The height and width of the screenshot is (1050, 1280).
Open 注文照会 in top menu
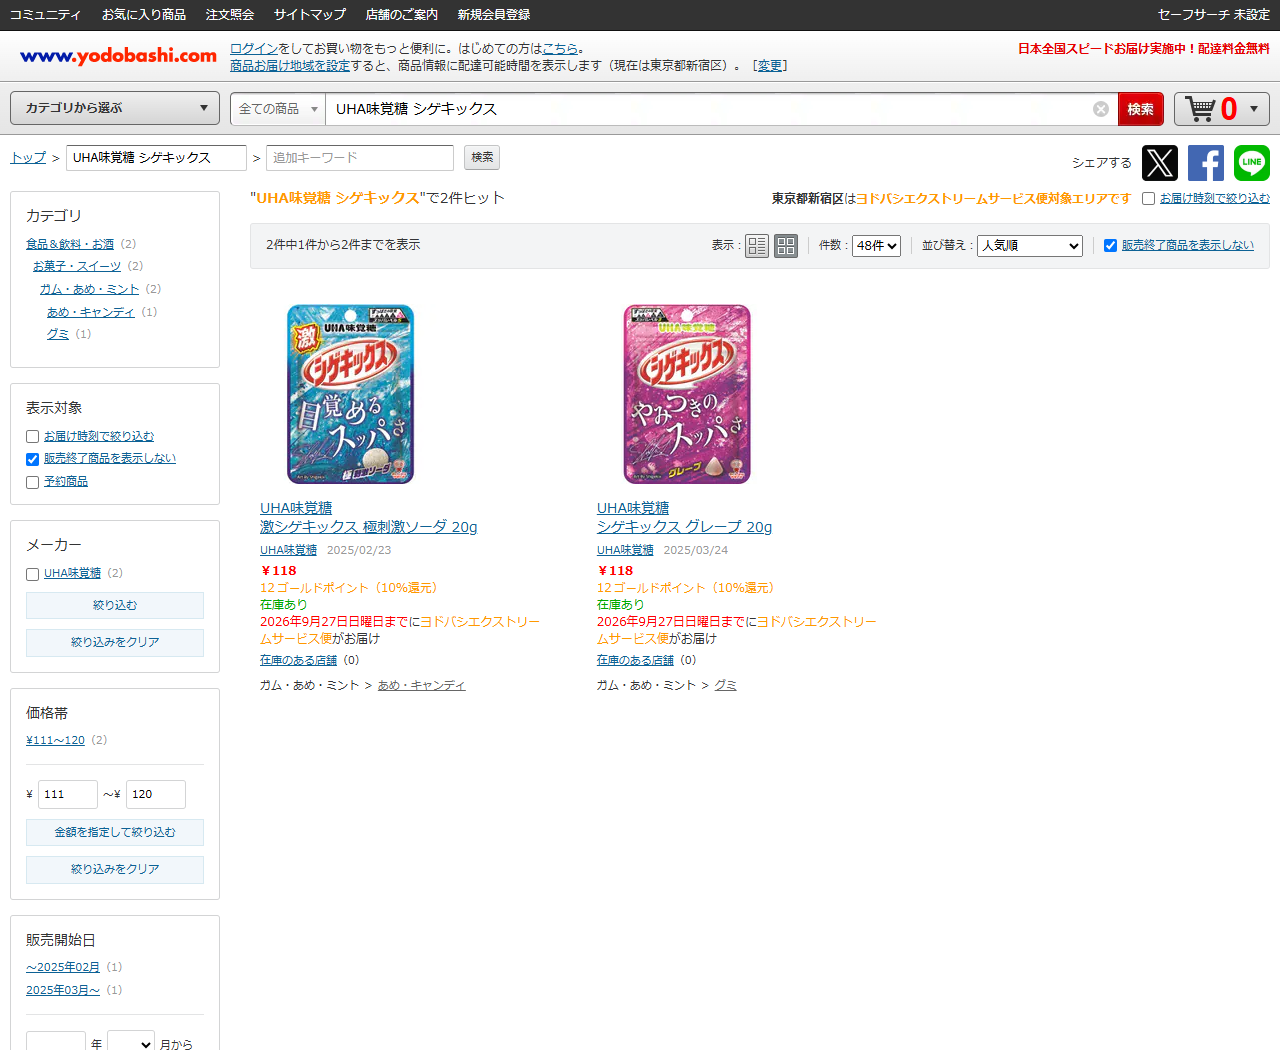pos(230,15)
